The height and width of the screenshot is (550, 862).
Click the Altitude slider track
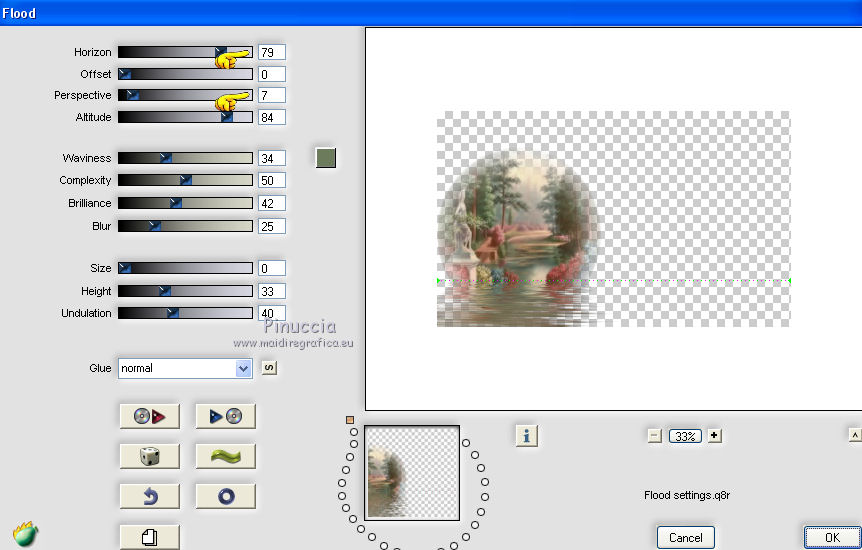tap(185, 117)
